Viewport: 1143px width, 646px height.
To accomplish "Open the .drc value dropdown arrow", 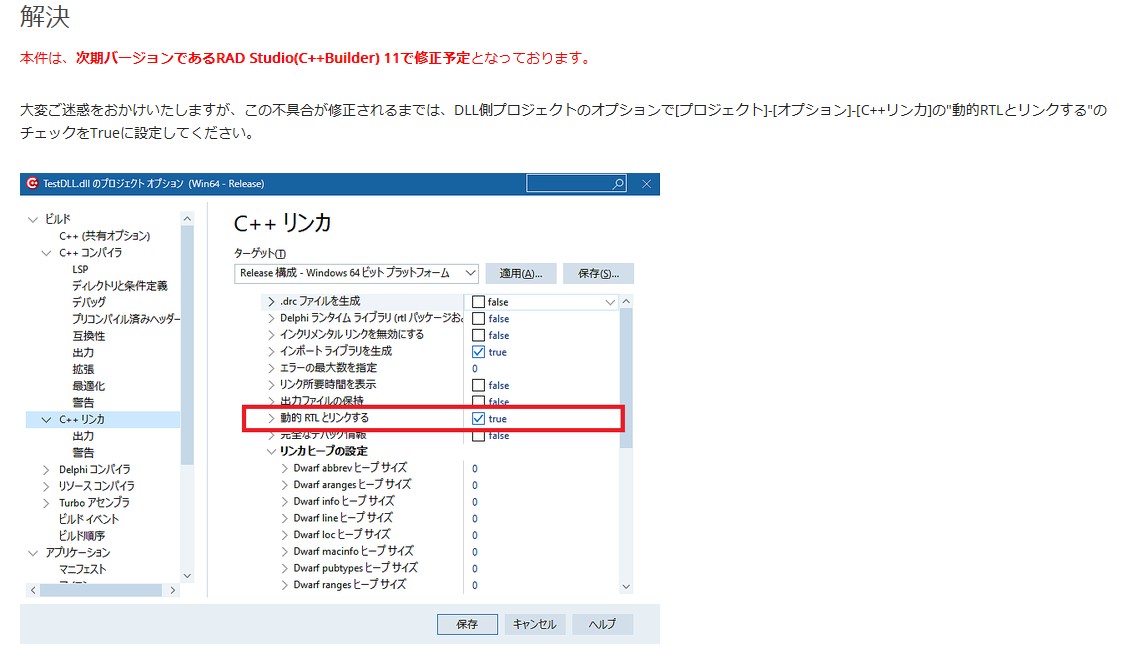I will pyautogui.click(x=610, y=302).
